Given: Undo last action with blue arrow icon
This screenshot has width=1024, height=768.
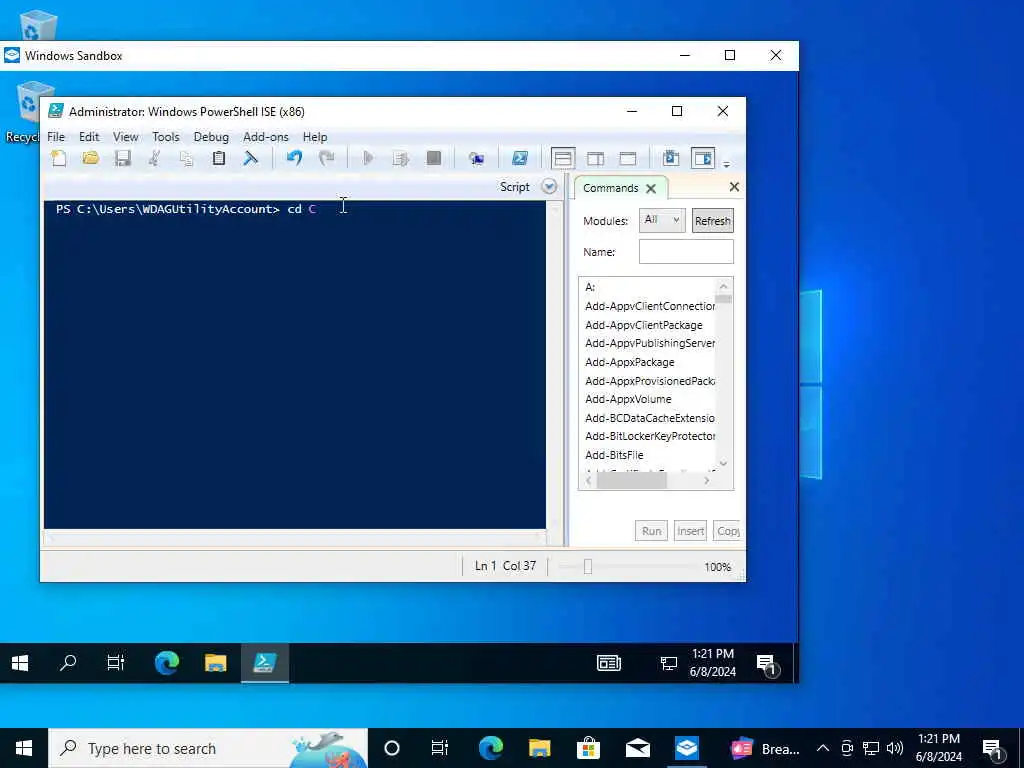Looking at the screenshot, I should (295, 159).
